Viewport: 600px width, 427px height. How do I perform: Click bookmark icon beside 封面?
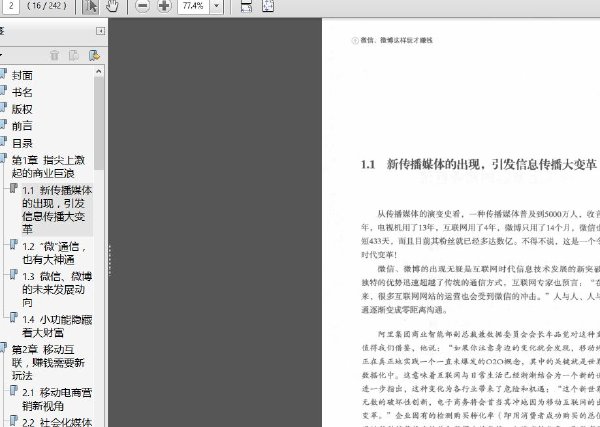(x=3, y=73)
